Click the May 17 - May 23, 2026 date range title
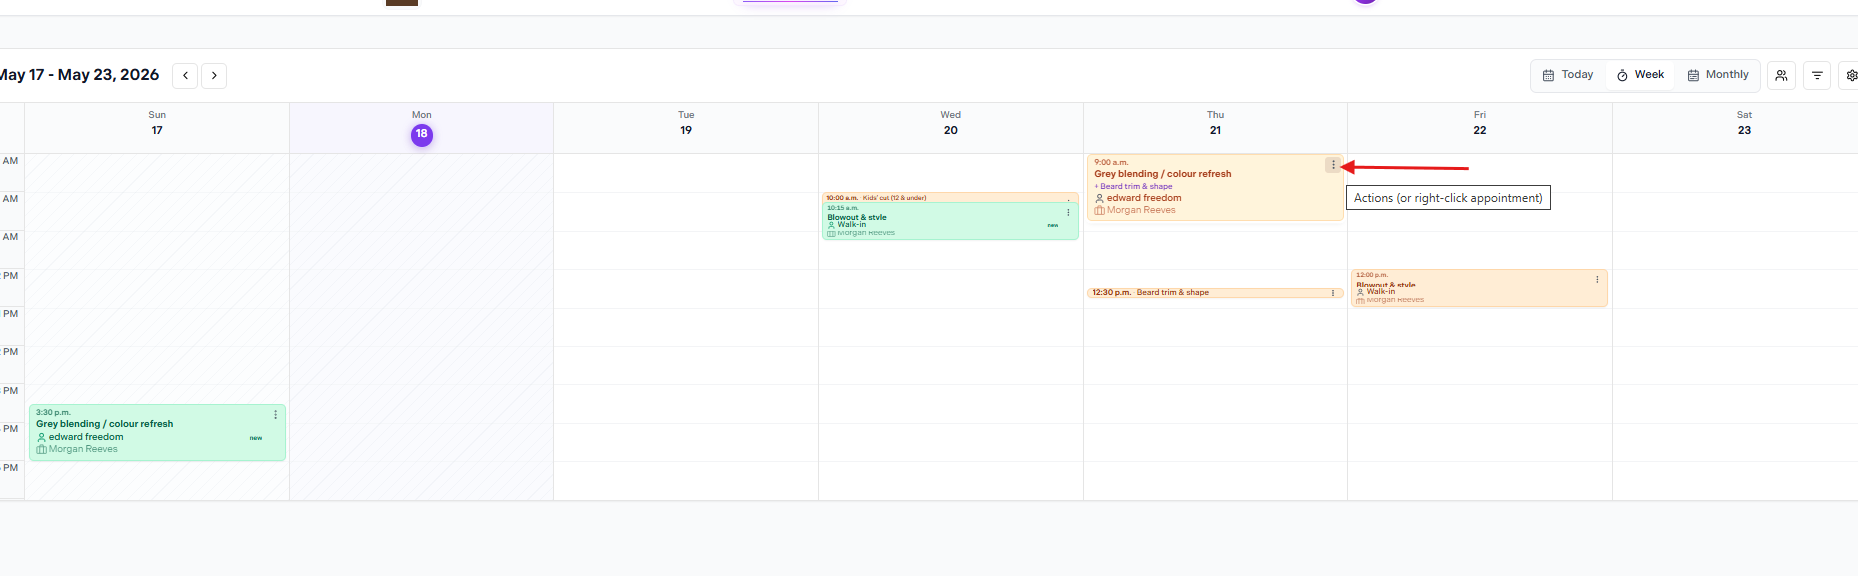1858x576 pixels. 80,75
